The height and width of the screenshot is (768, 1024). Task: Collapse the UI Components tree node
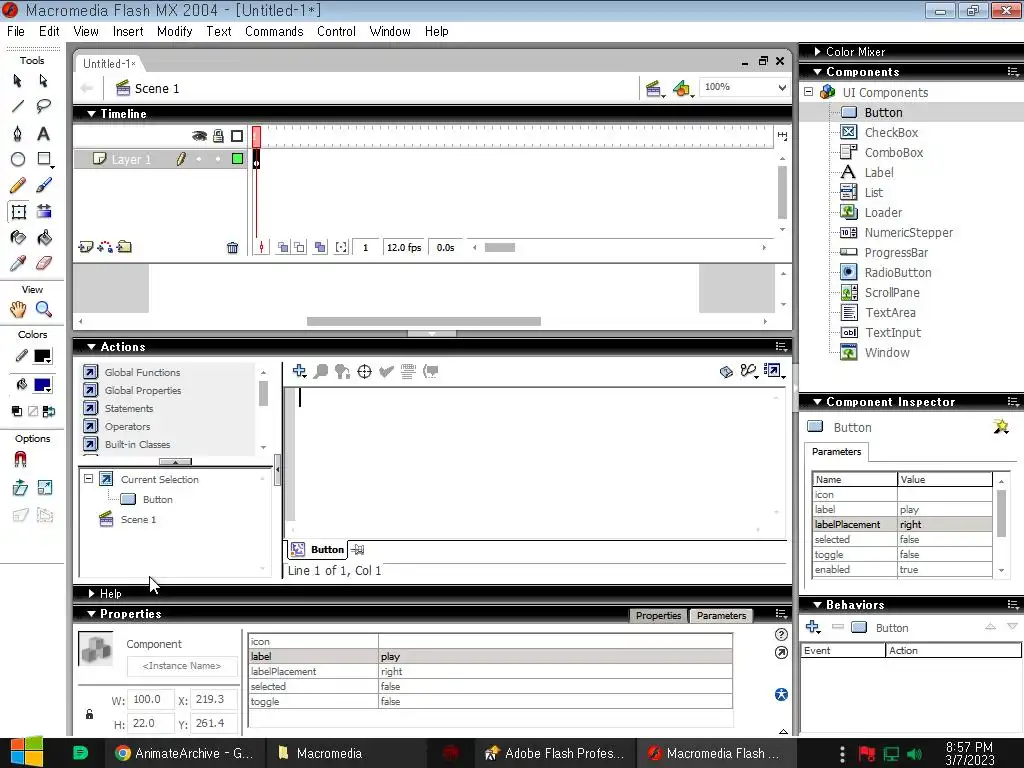(x=808, y=92)
